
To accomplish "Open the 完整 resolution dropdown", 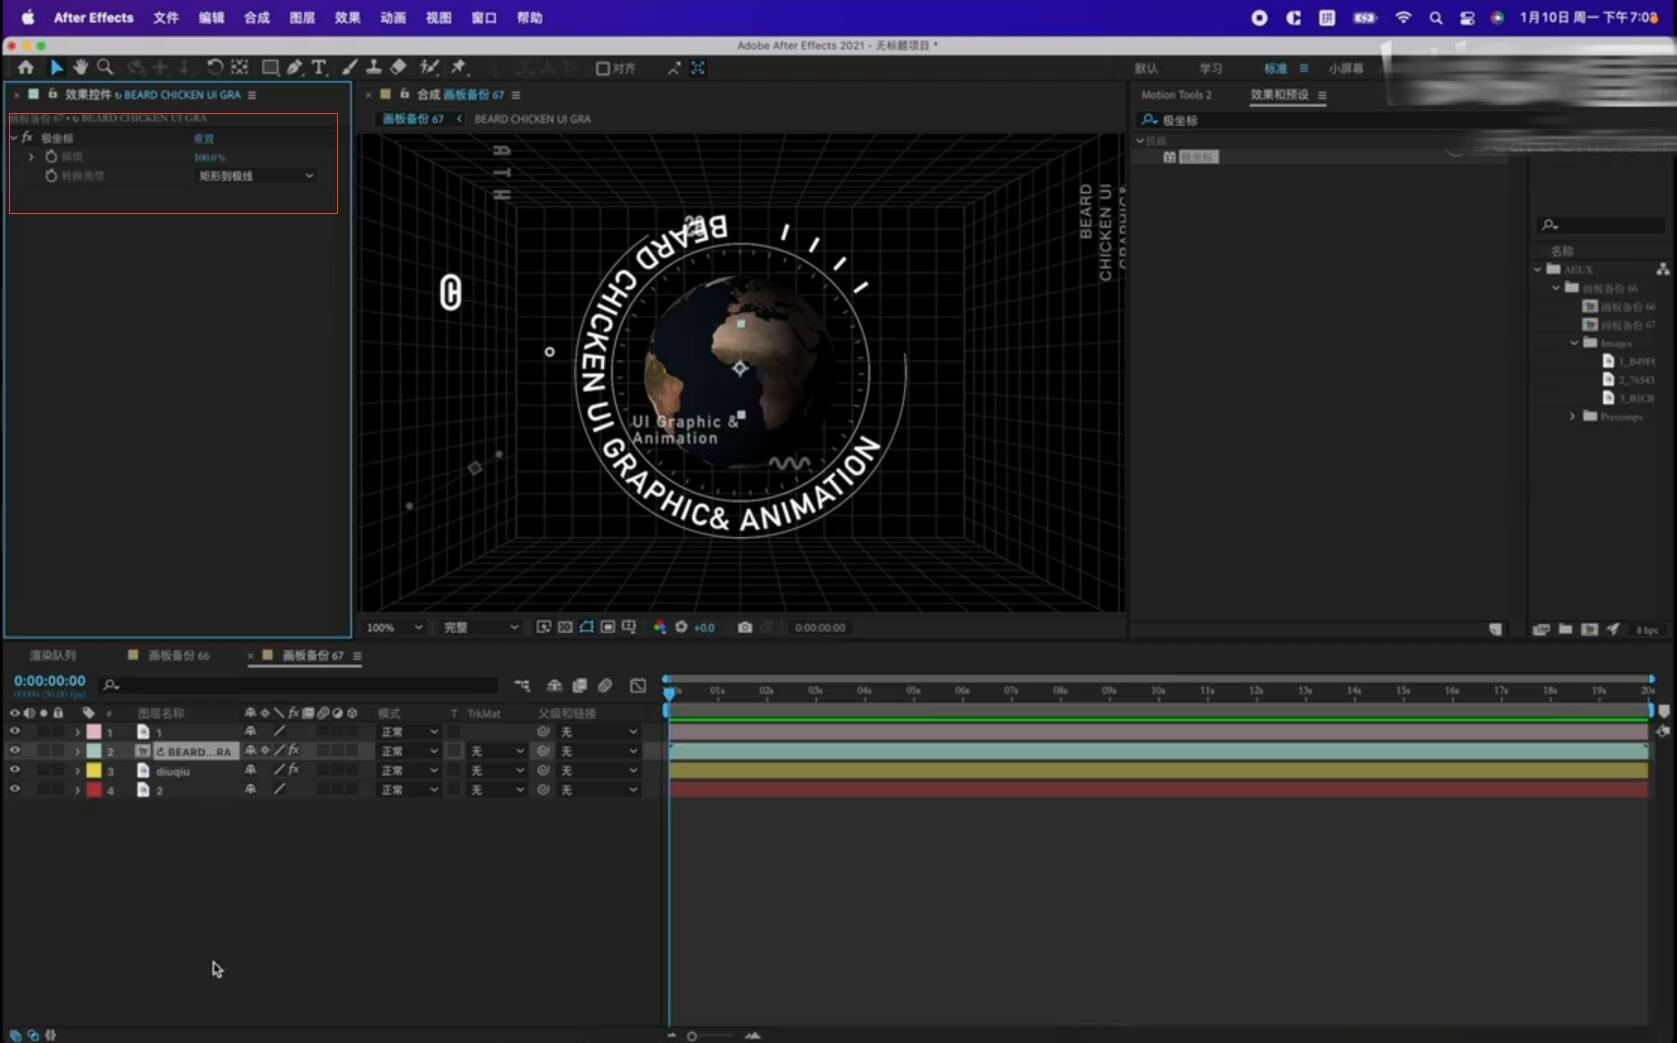I will tap(481, 627).
